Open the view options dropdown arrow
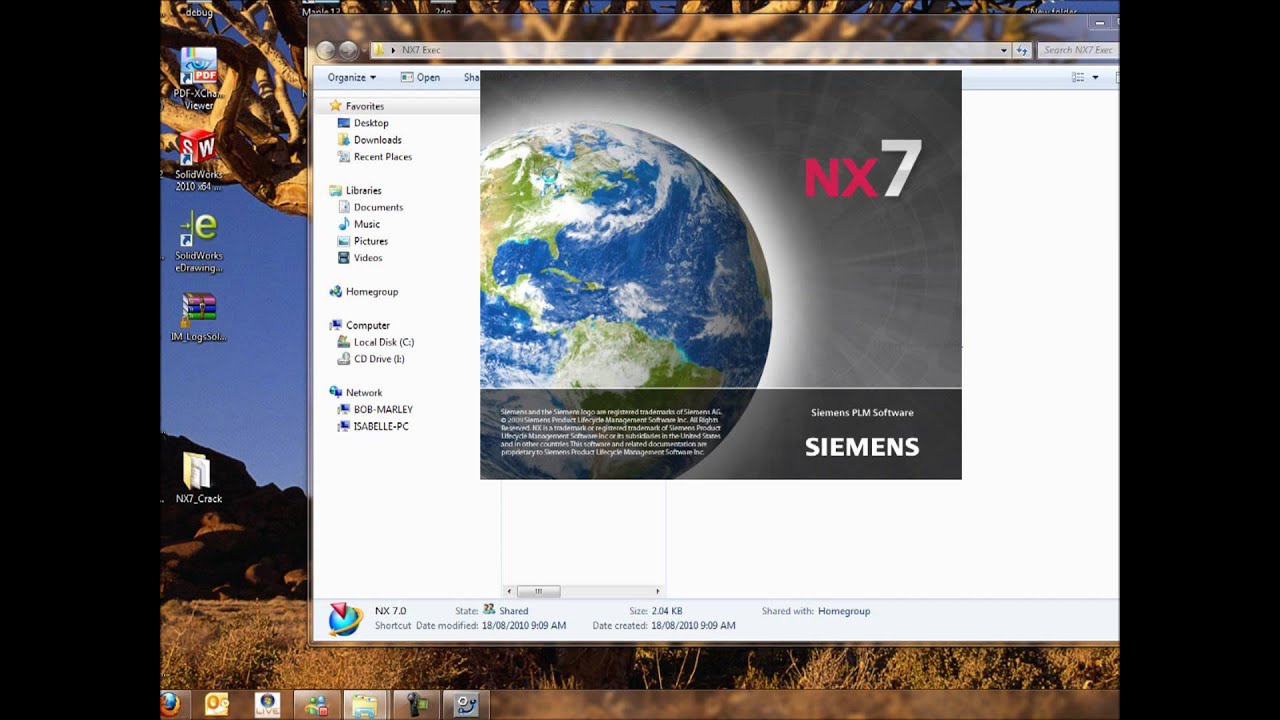Image resolution: width=1280 pixels, height=720 pixels. 1095,77
